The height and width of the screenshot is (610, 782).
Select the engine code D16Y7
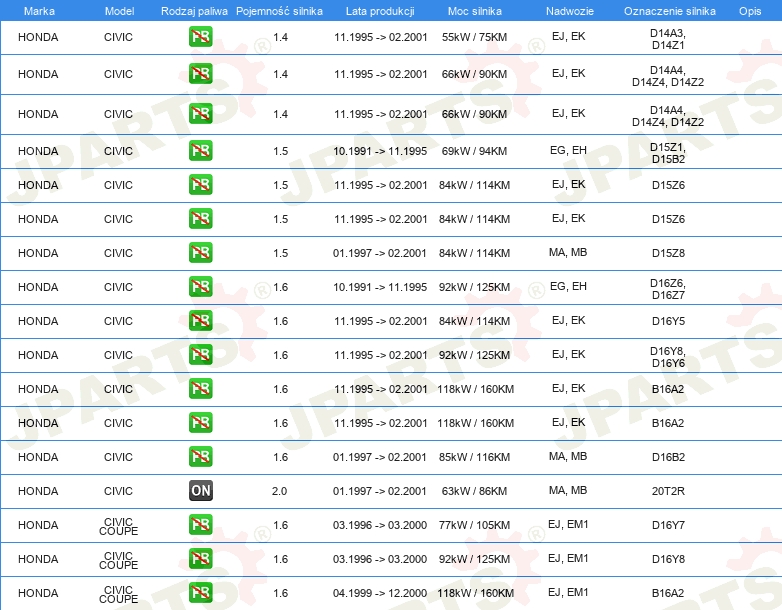[668, 525]
